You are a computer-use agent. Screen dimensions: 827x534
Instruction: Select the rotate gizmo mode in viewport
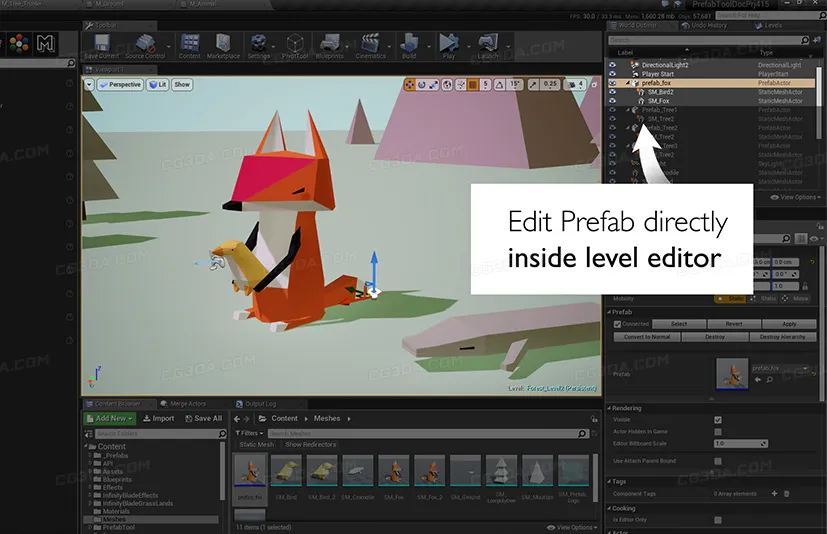[x=421, y=84]
